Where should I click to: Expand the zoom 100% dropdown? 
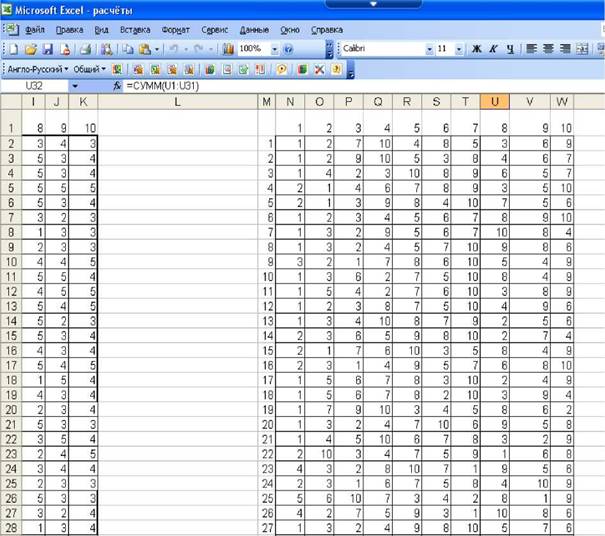(x=275, y=49)
